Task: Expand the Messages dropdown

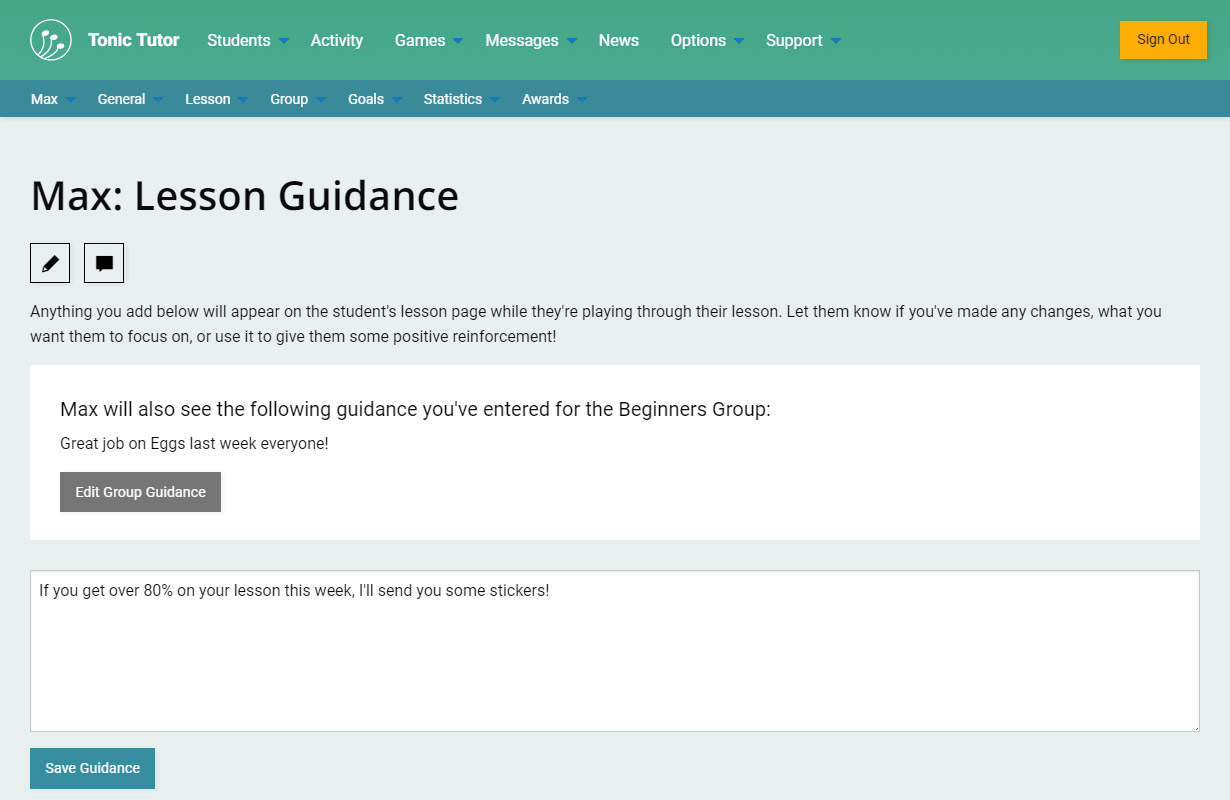Action: (530, 40)
